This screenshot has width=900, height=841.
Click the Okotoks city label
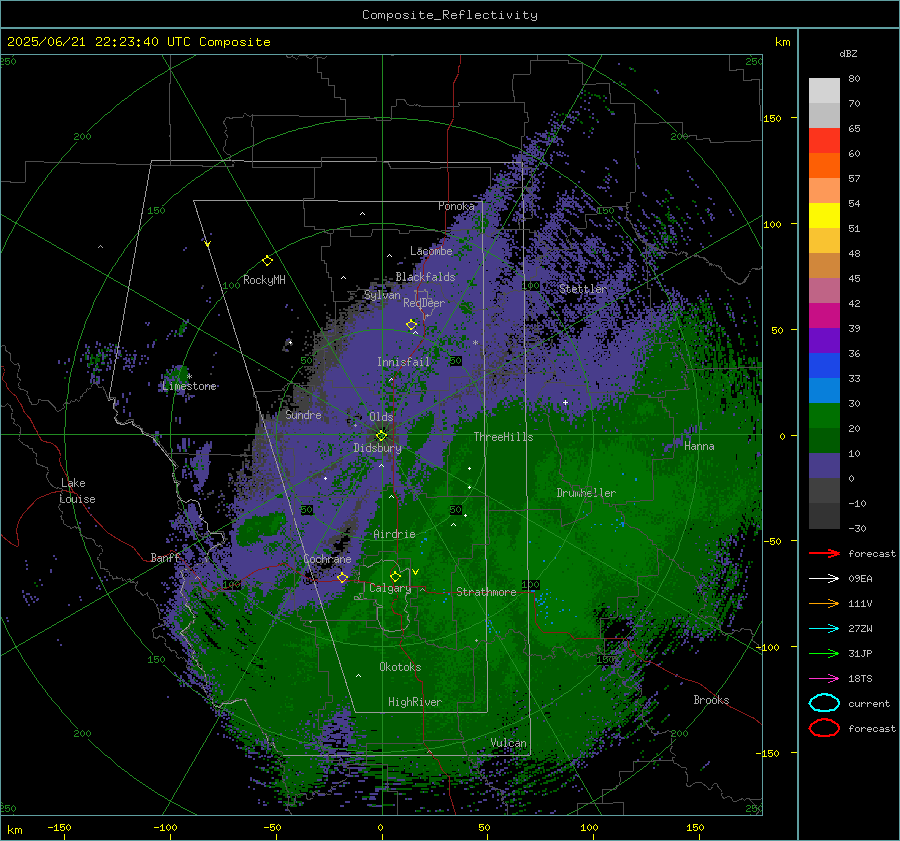click(400, 667)
